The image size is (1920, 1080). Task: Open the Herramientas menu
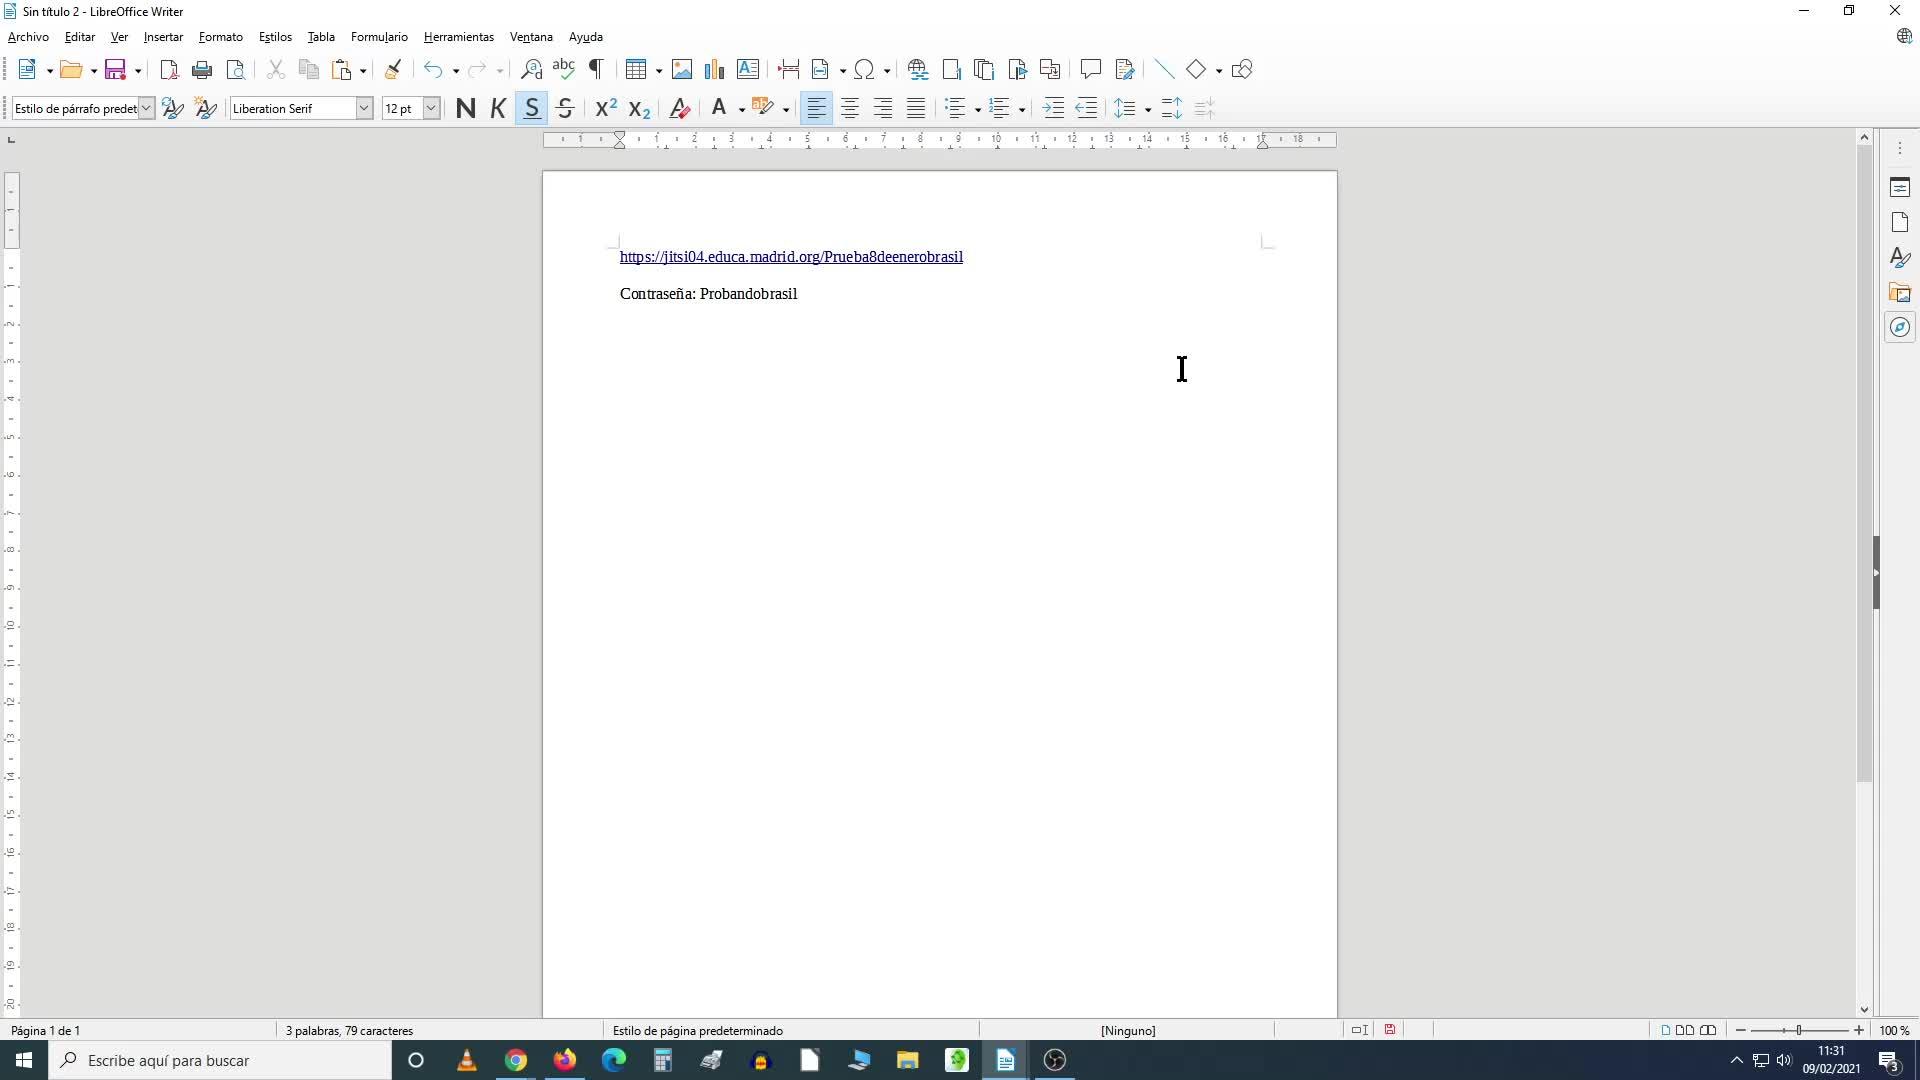[458, 37]
